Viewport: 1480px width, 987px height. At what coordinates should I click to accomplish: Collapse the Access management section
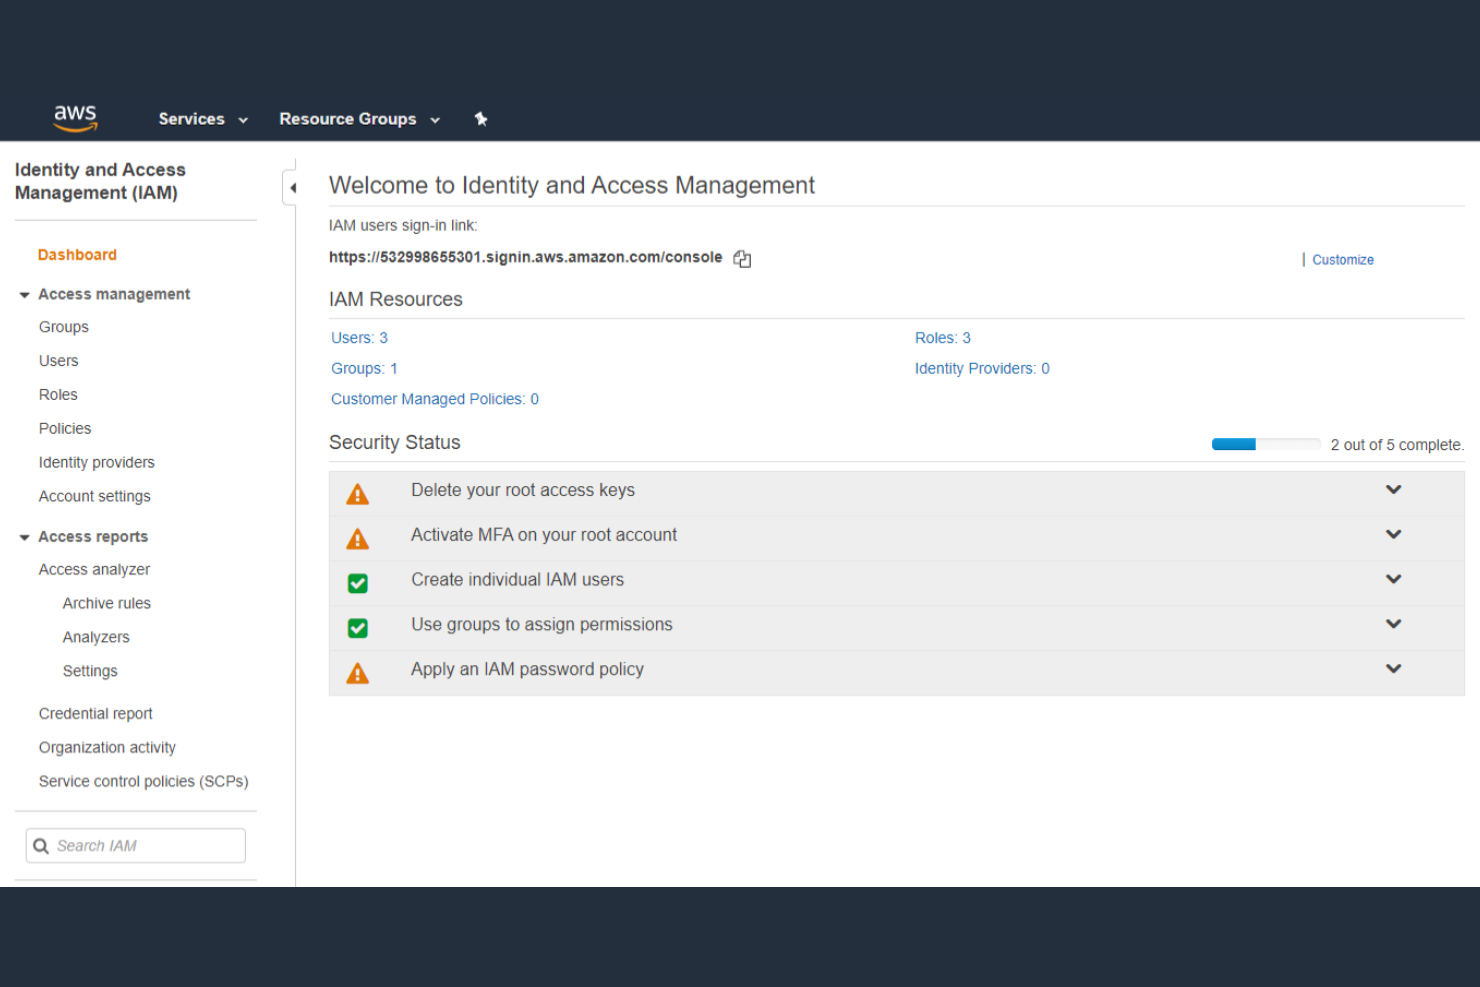tap(24, 293)
